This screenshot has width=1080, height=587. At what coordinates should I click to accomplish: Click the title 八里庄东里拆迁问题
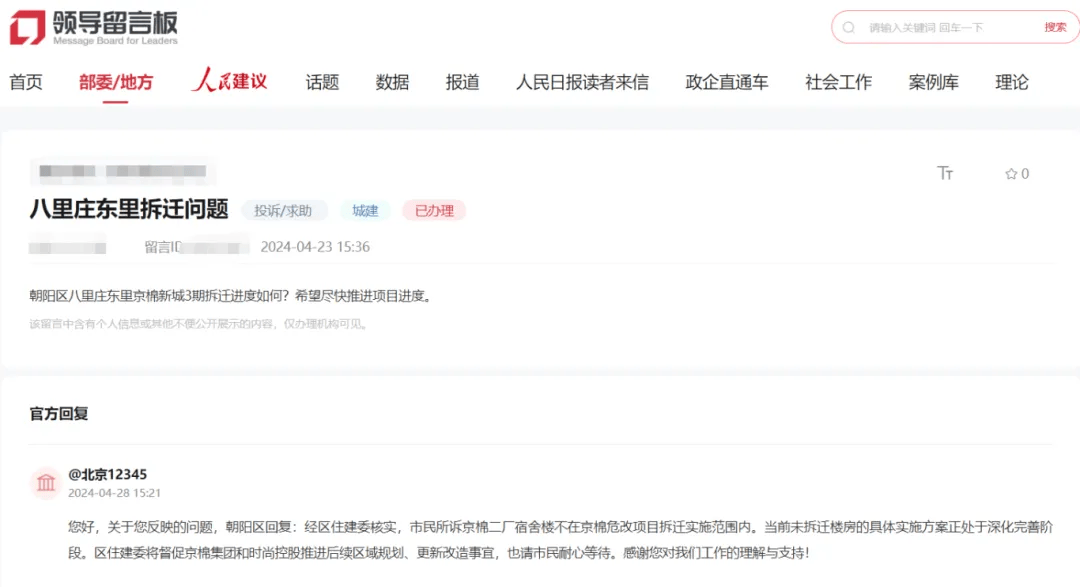[x=129, y=209]
